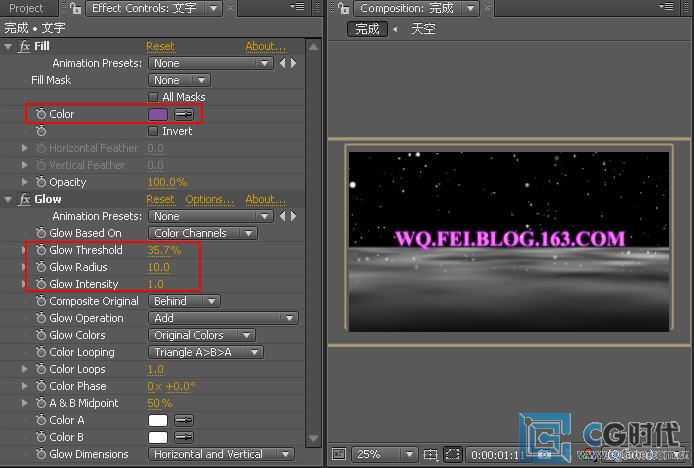Toggle the Color Loops stopwatch
The width and height of the screenshot is (694, 468).
point(41,369)
